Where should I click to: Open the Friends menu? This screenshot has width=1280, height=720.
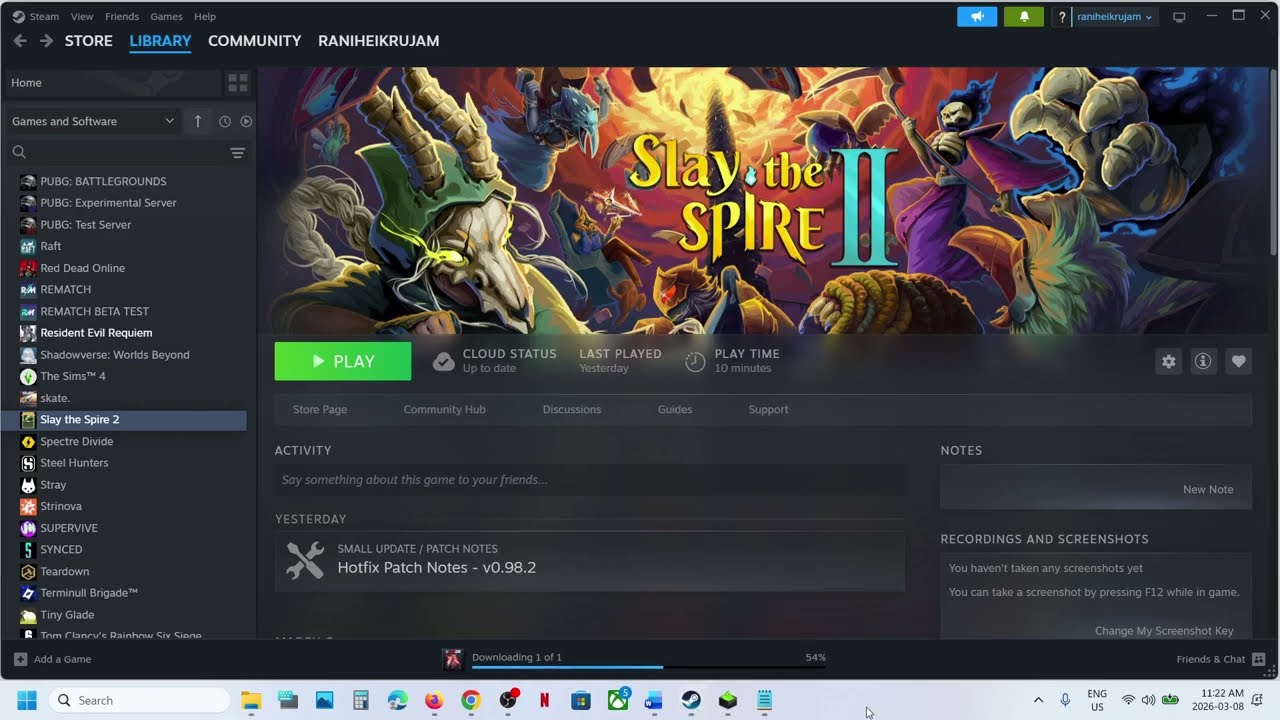click(x=122, y=17)
